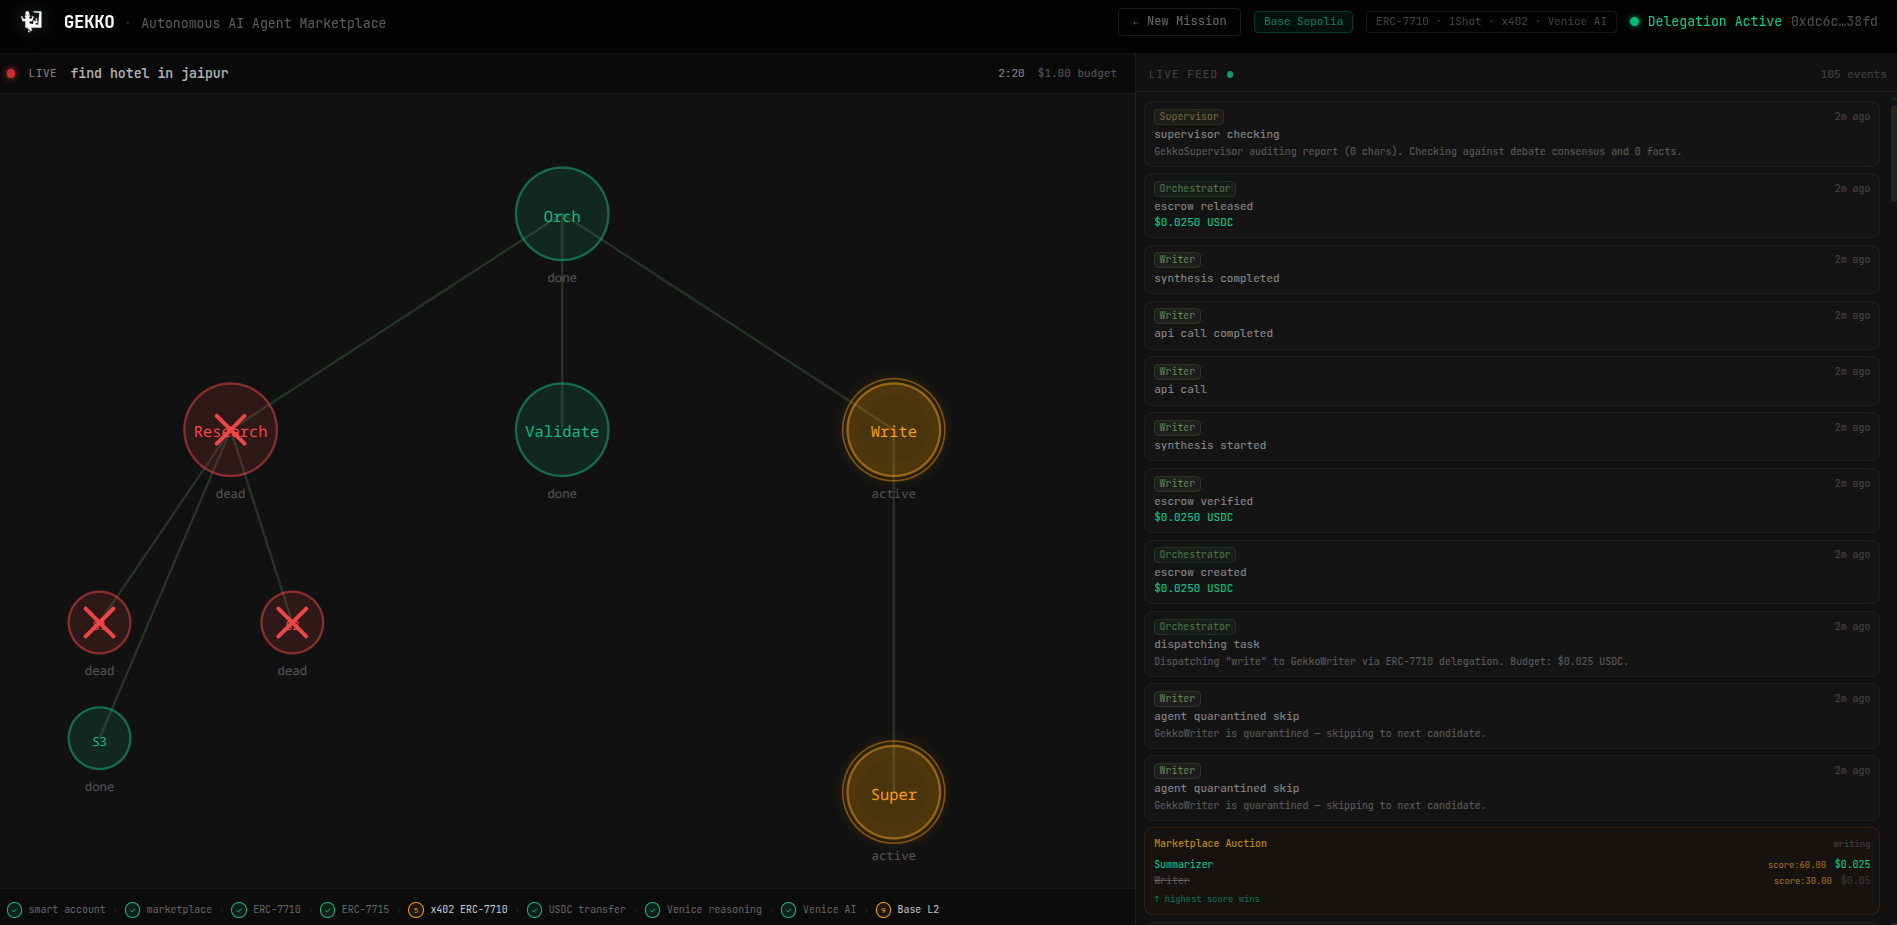Select the active Write node

pos(894,430)
